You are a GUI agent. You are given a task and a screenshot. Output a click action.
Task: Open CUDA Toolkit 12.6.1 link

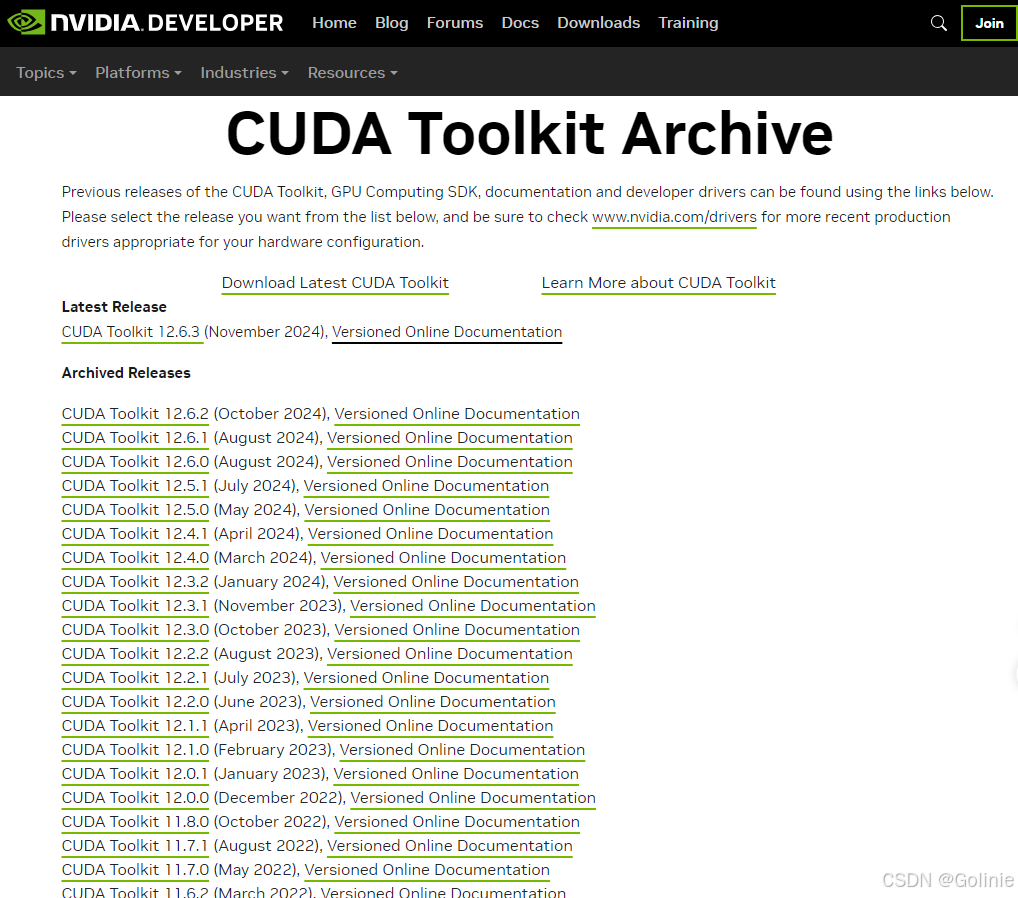[x=135, y=438]
